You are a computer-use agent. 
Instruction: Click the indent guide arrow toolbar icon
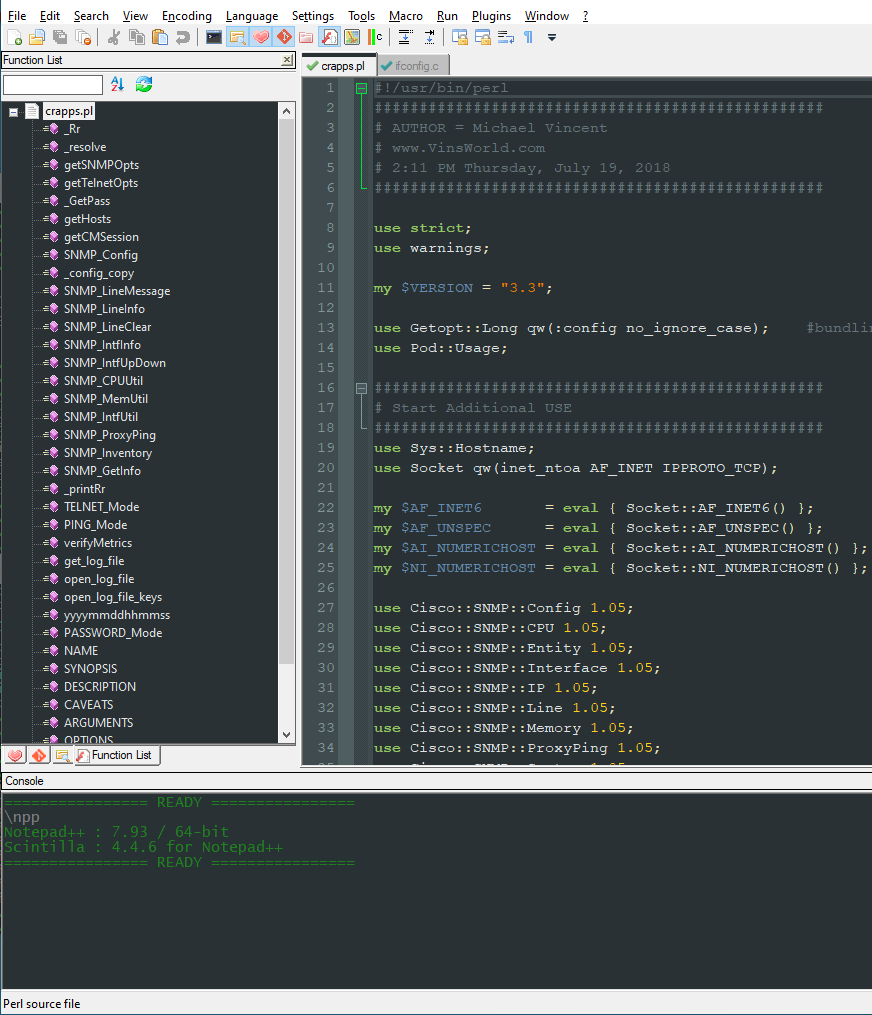coord(429,38)
